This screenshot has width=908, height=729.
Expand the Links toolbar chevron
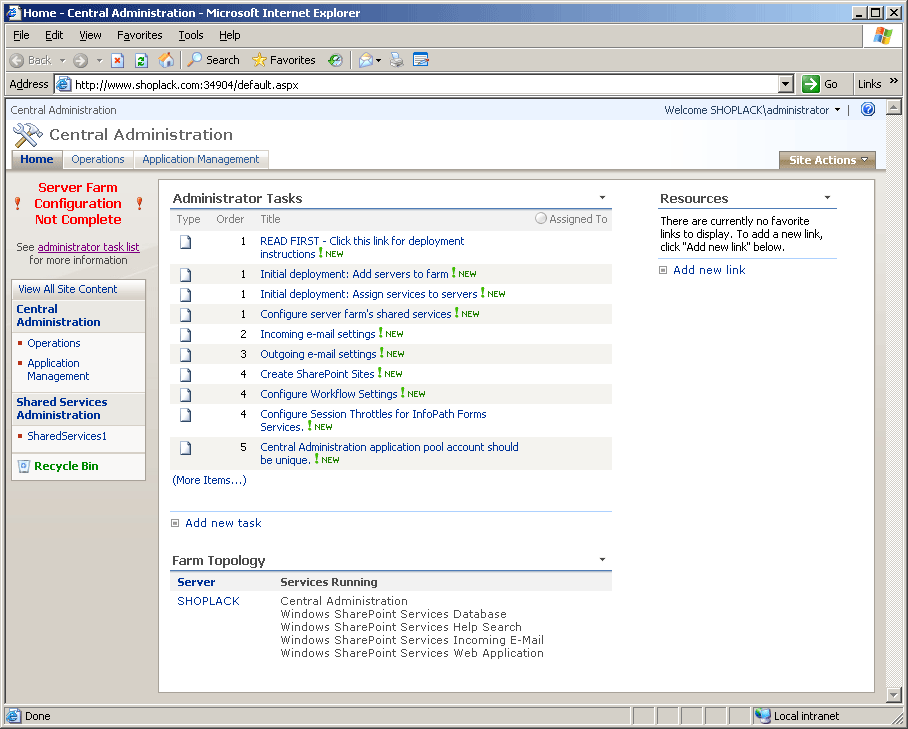(x=894, y=81)
